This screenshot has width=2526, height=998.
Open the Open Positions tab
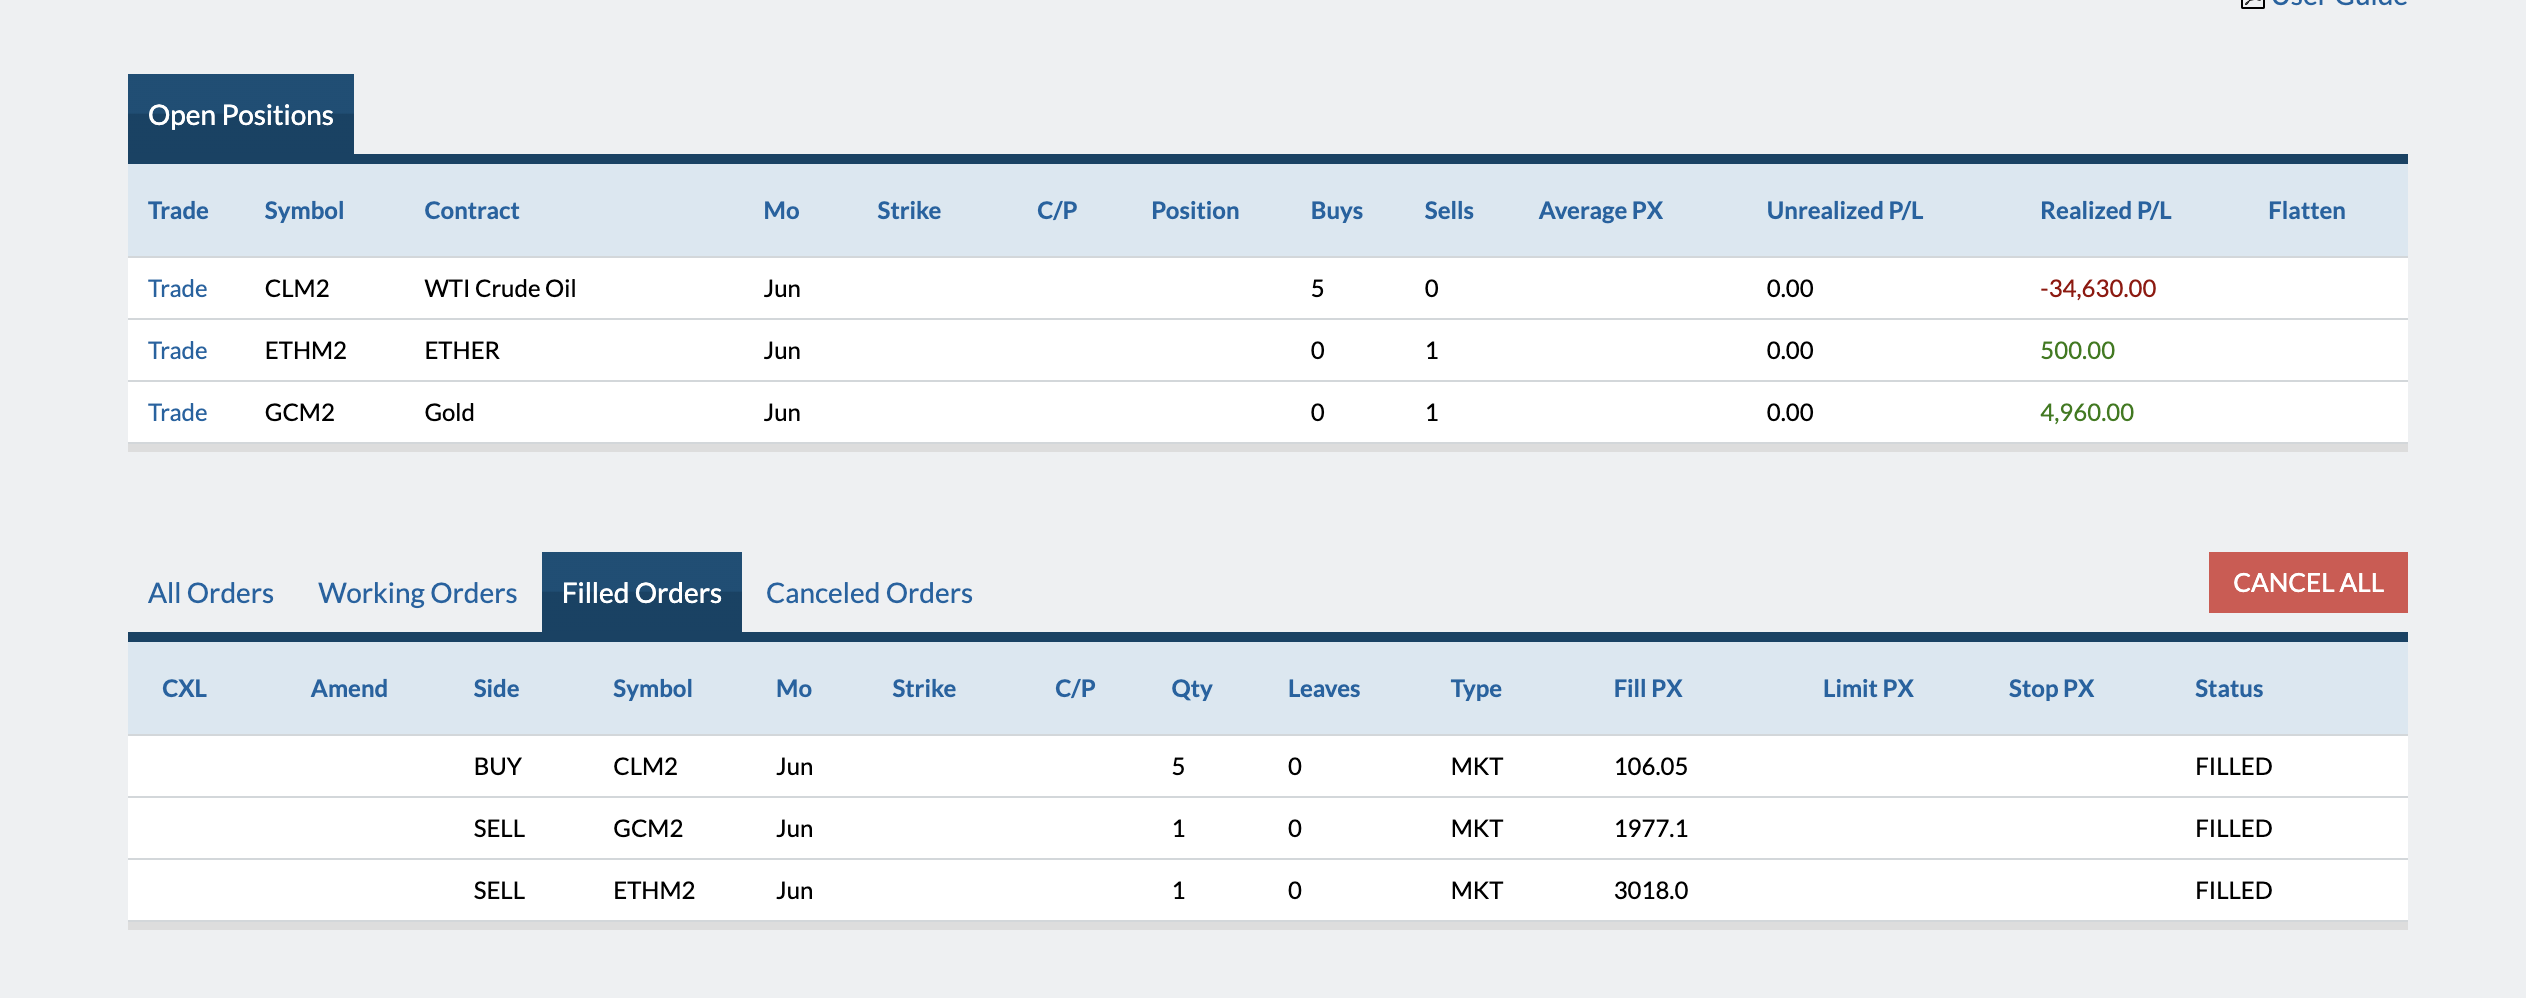(241, 115)
